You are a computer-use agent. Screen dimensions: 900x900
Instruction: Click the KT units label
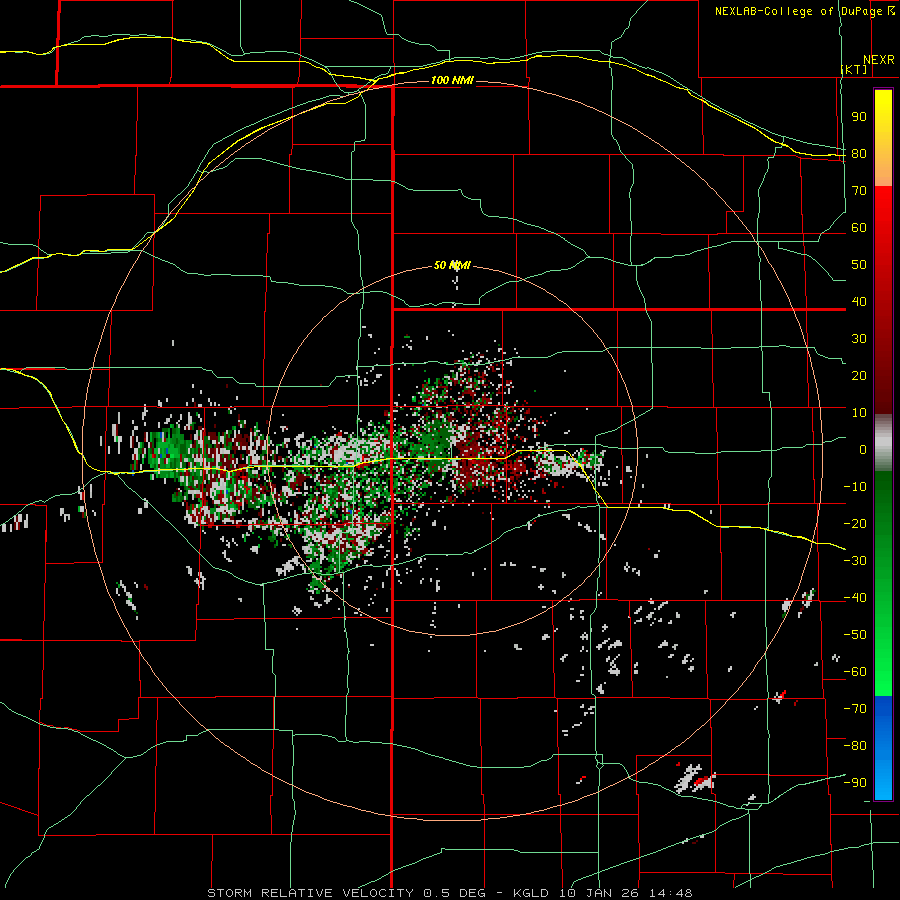click(855, 69)
